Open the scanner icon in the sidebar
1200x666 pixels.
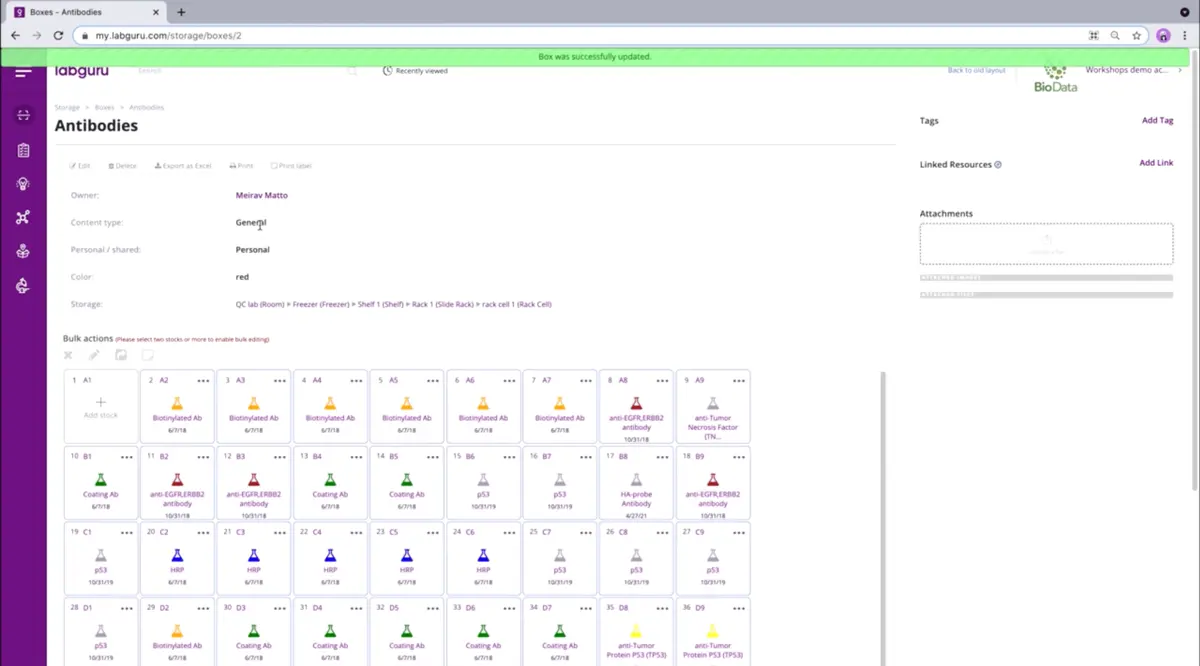23,115
